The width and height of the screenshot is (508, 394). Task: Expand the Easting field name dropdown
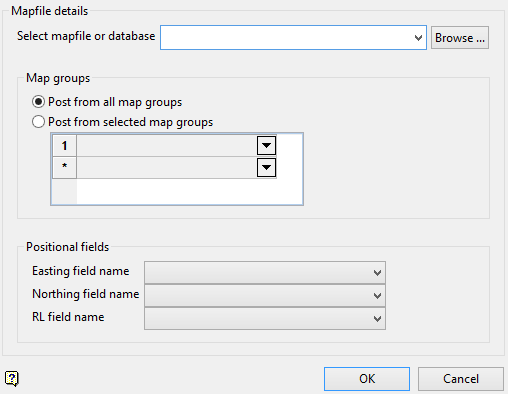(x=377, y=273)
